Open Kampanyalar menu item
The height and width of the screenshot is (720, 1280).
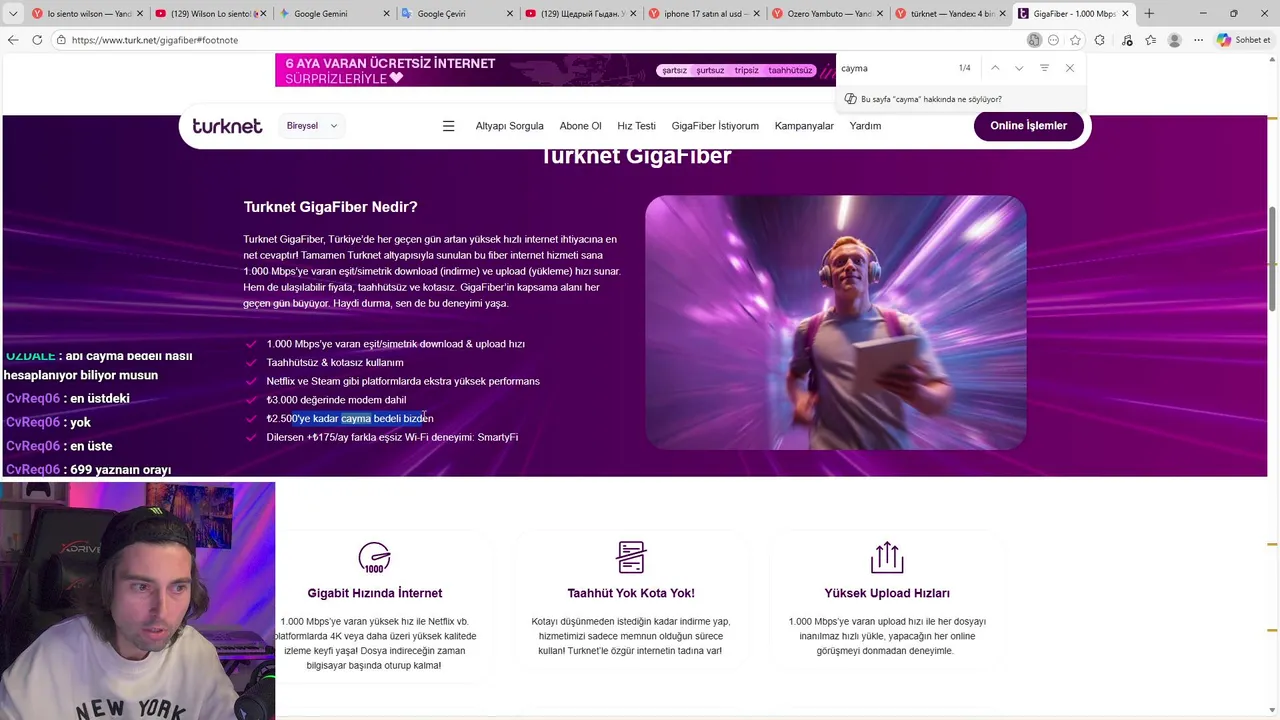pyautogui.click(x=804, y=126)
